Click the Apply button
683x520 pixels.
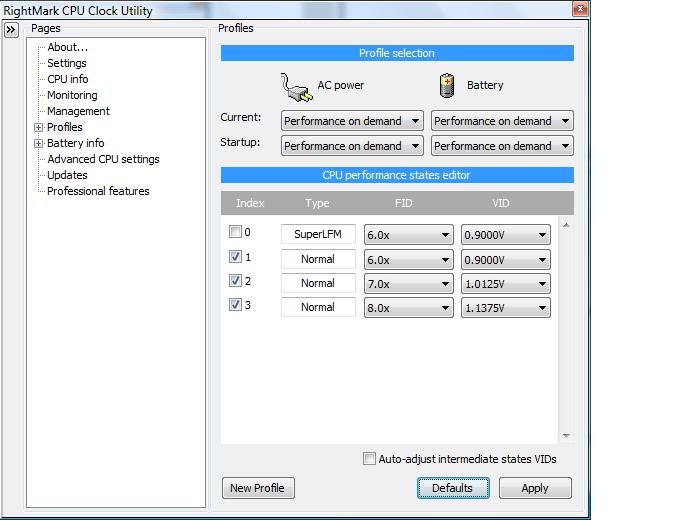coord(535,488)
